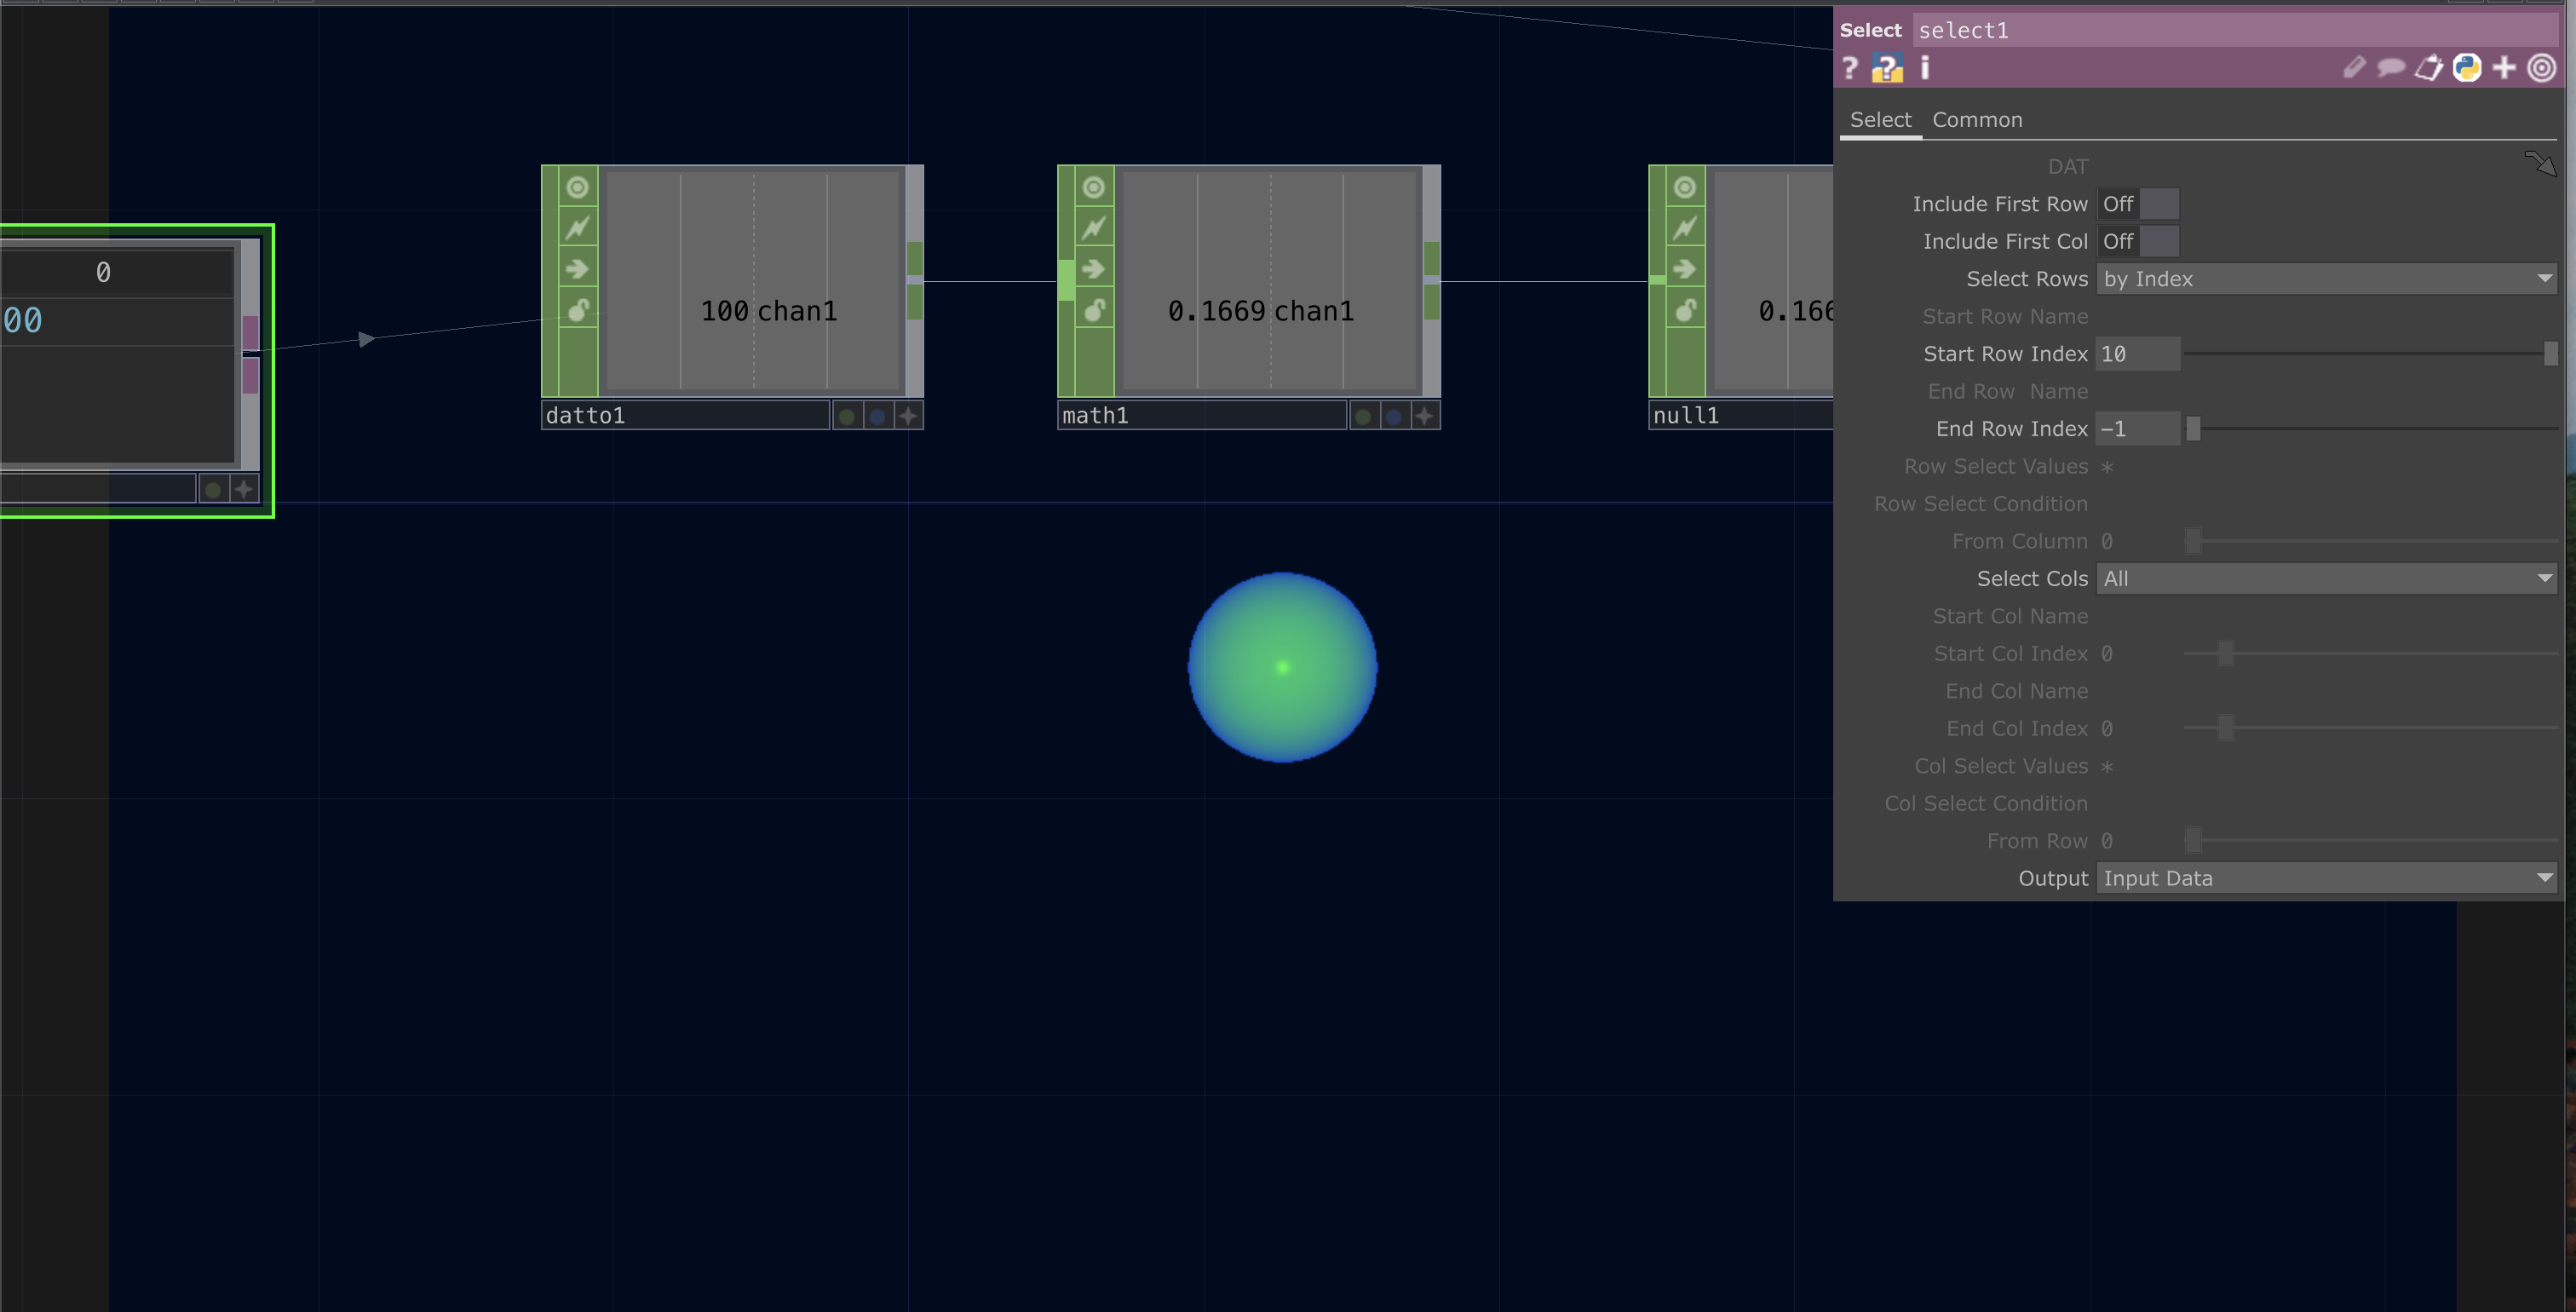Open the Select Rows dropdown

point(2325,279)
